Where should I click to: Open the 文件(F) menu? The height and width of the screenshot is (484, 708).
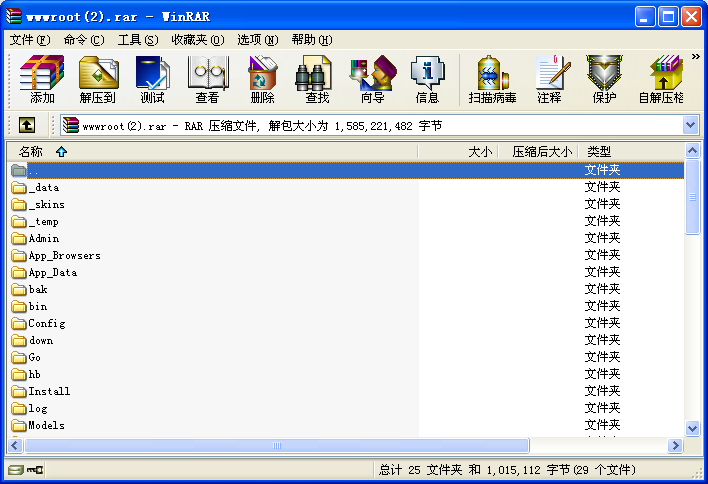30,40
